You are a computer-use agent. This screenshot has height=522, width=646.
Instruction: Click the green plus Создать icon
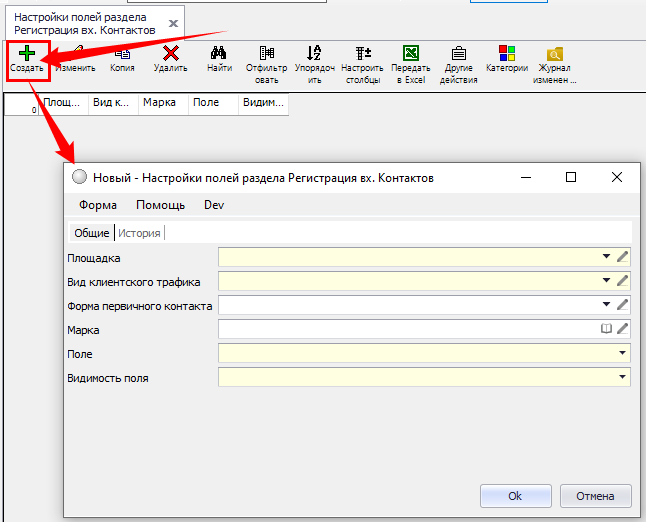pyautogui.click(x=26, y=54)
